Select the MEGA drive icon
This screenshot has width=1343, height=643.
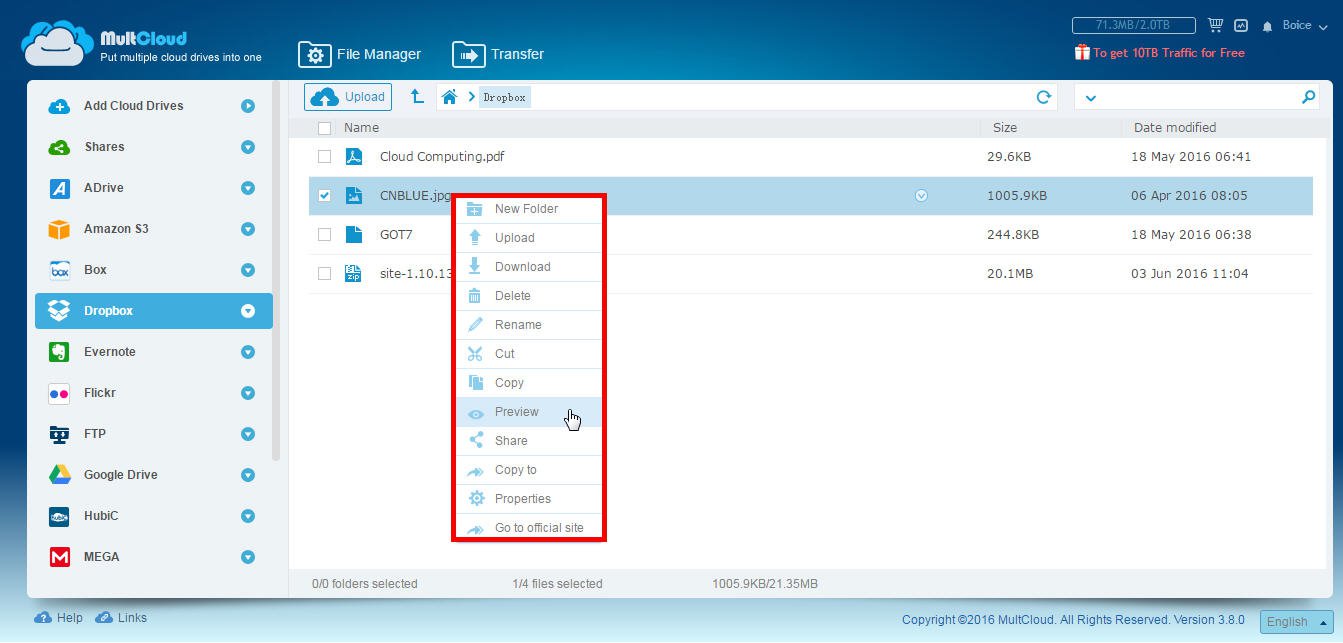59,557
